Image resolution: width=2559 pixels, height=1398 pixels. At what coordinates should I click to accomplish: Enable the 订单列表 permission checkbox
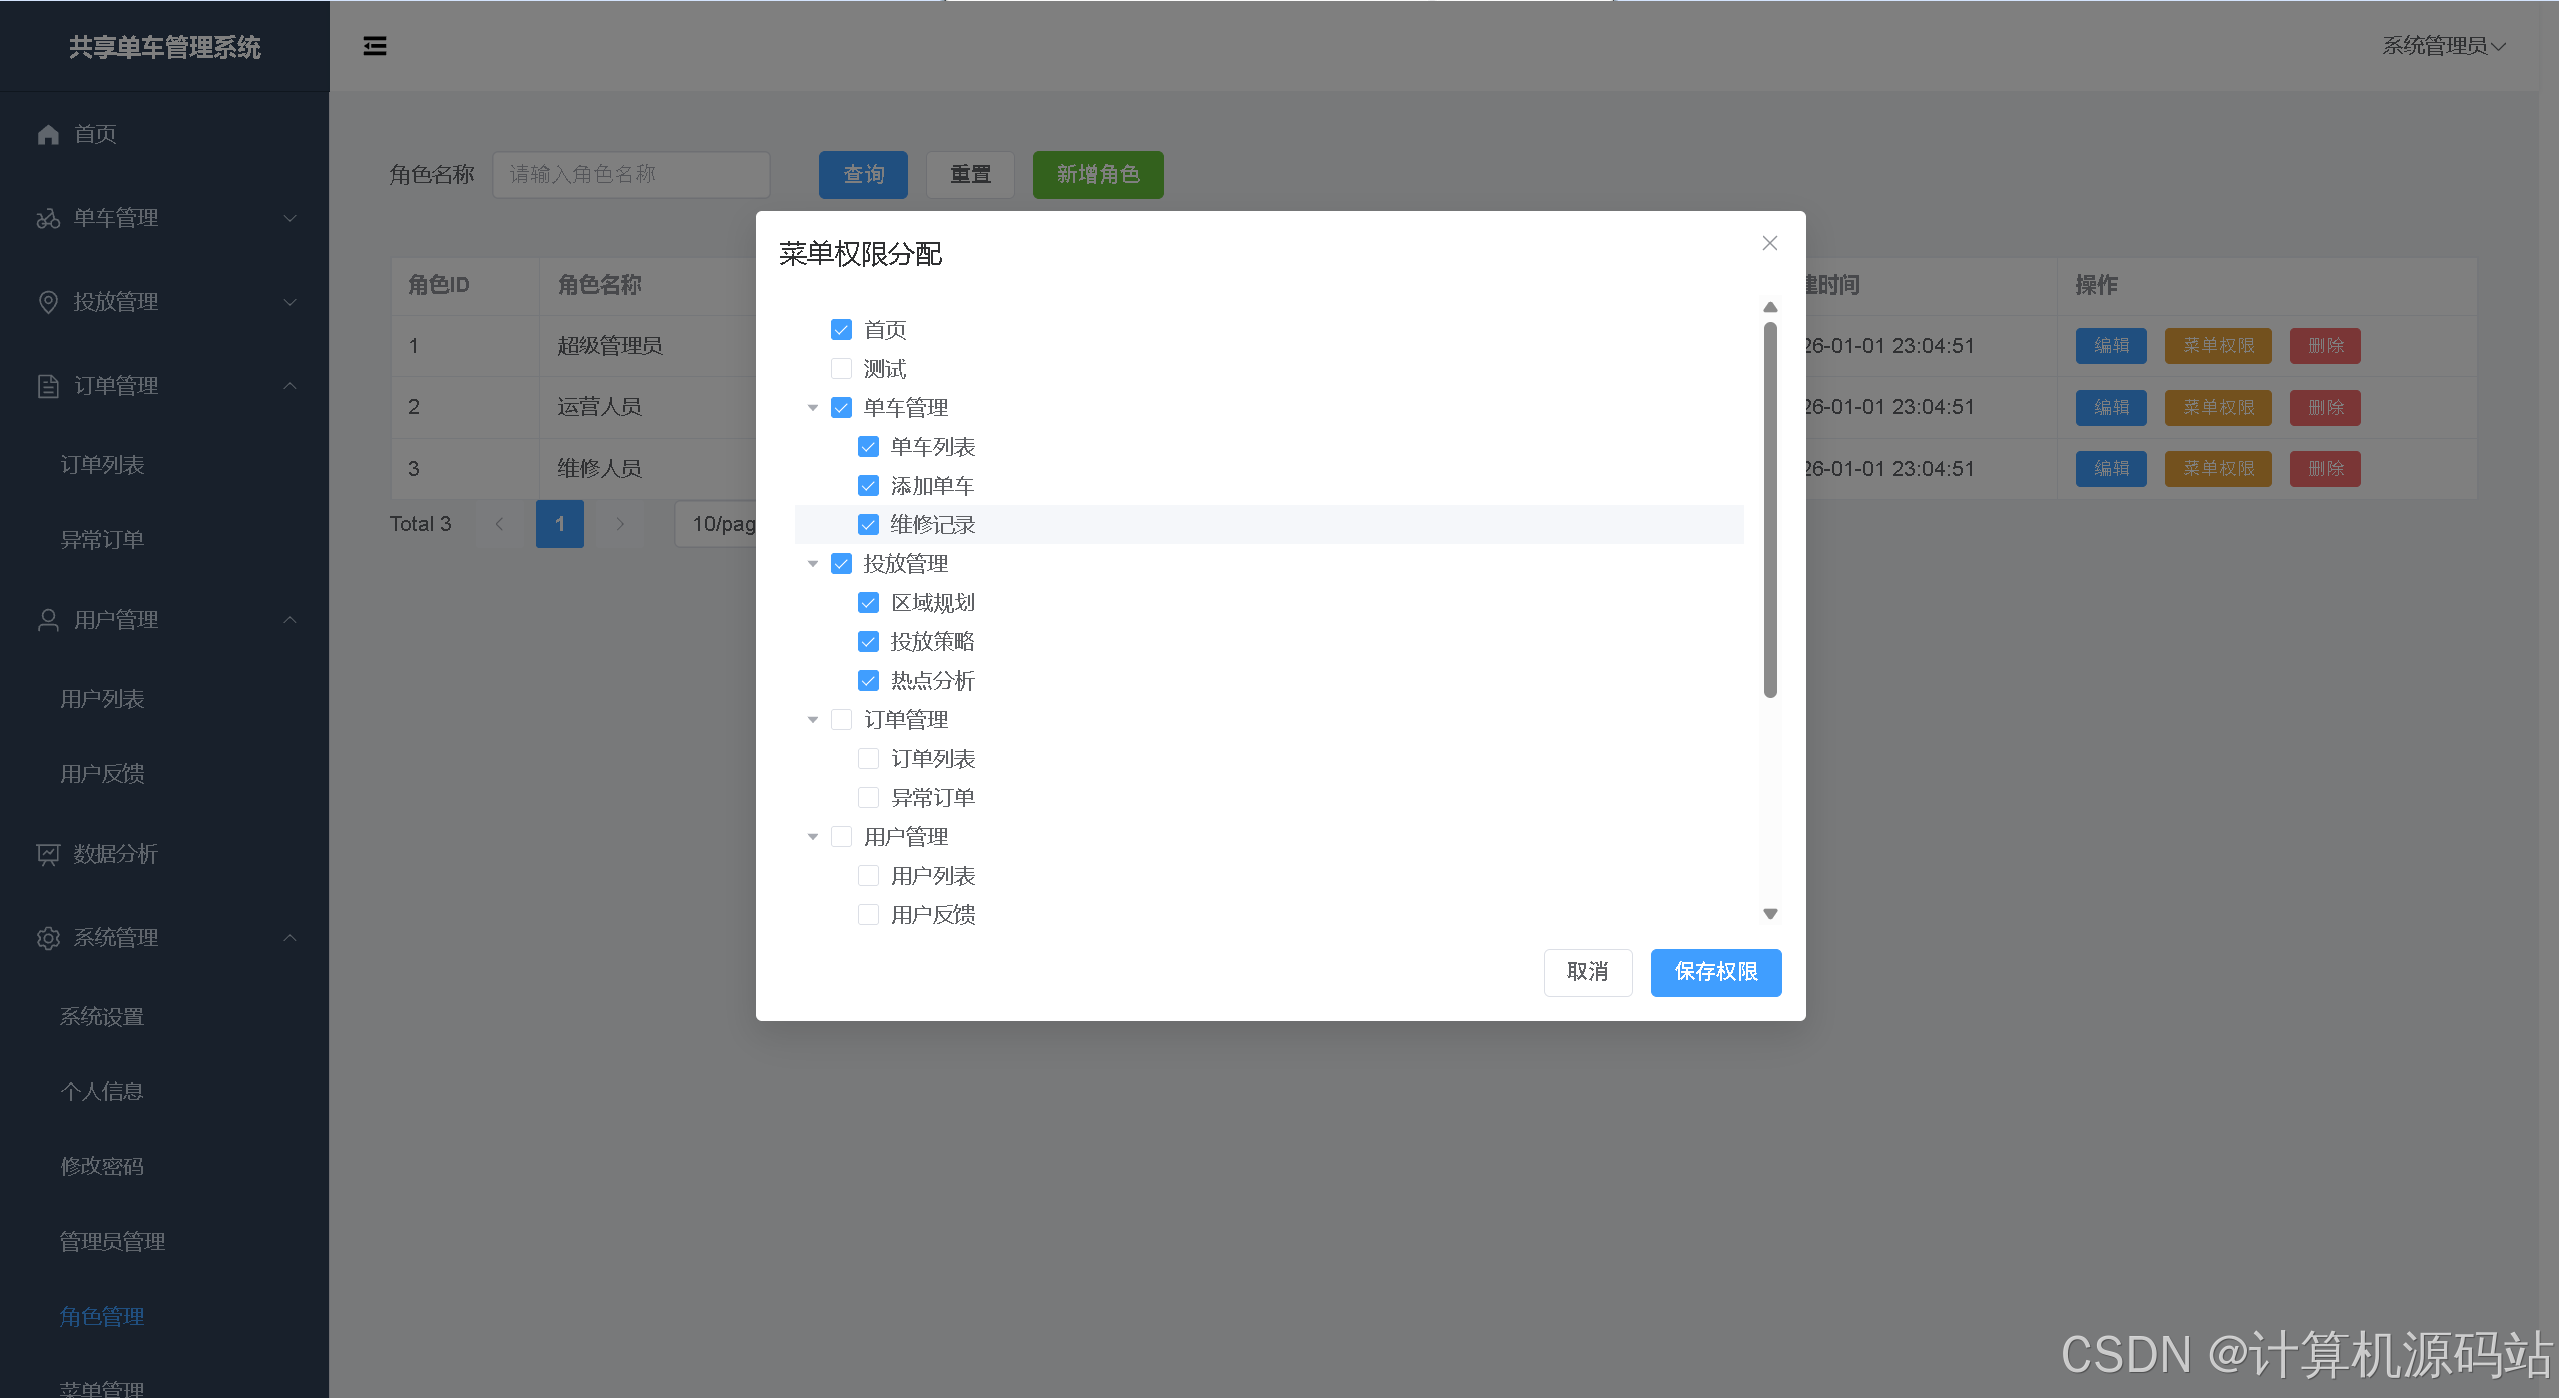tap(868, 759)
